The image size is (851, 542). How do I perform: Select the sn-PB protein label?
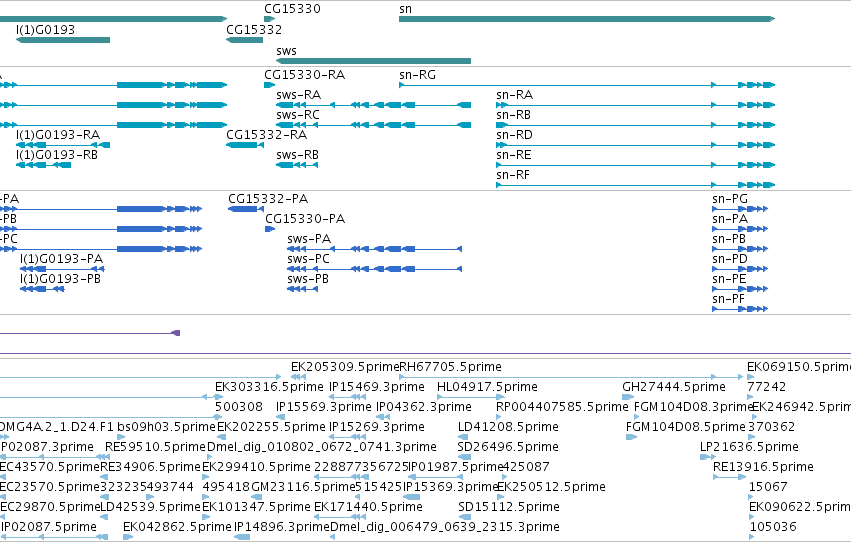(x=729, y=239)
